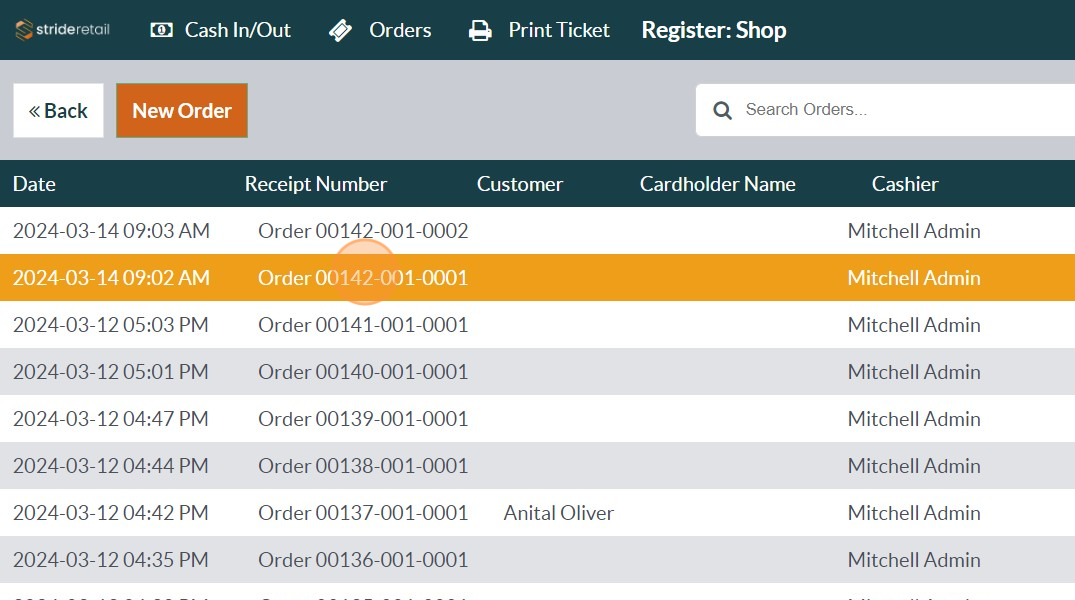The height and width of the screenshot is (600, 1075).
Task: Click the search magnifier icon
Action: pos(722,110)
